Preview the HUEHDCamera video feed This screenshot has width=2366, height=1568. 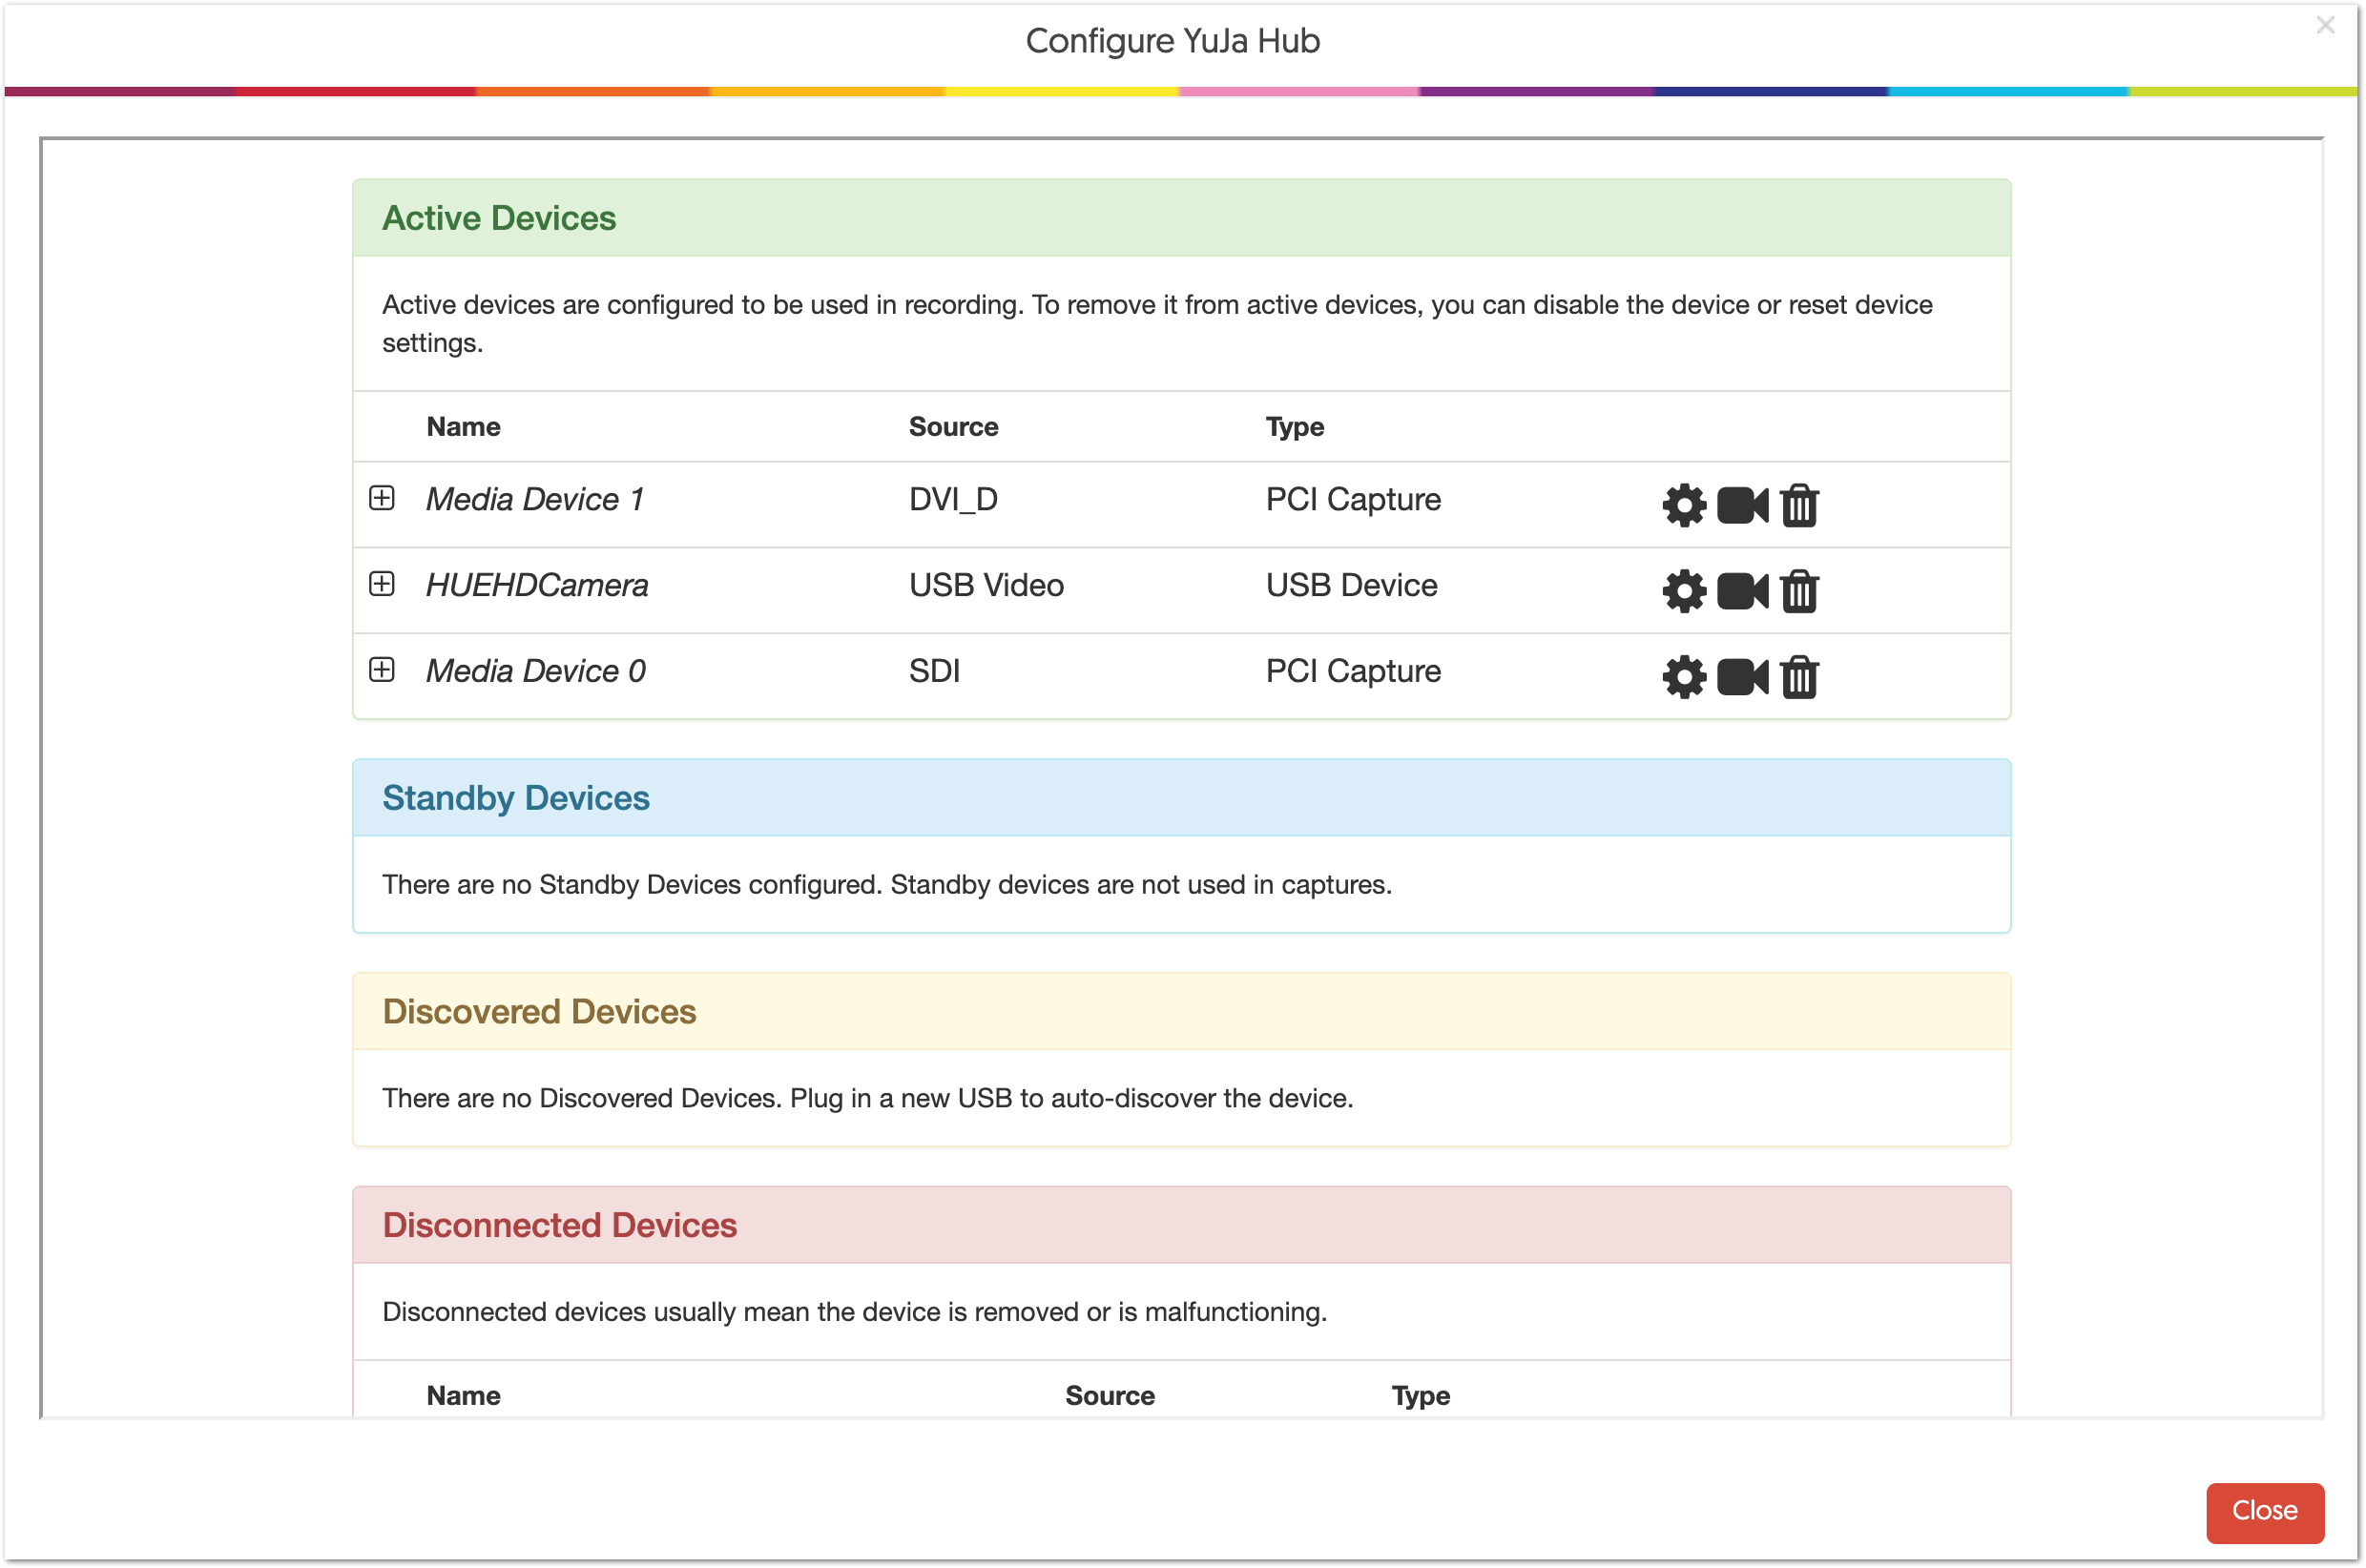pyautogui.click(x=1741, y=590)
